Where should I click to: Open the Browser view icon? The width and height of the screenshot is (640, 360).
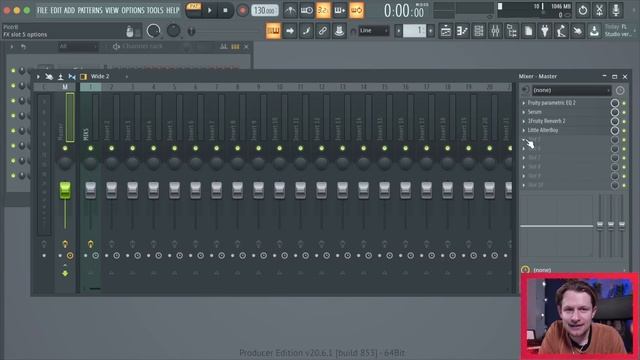pyautogui.click(x=512, y=31)
